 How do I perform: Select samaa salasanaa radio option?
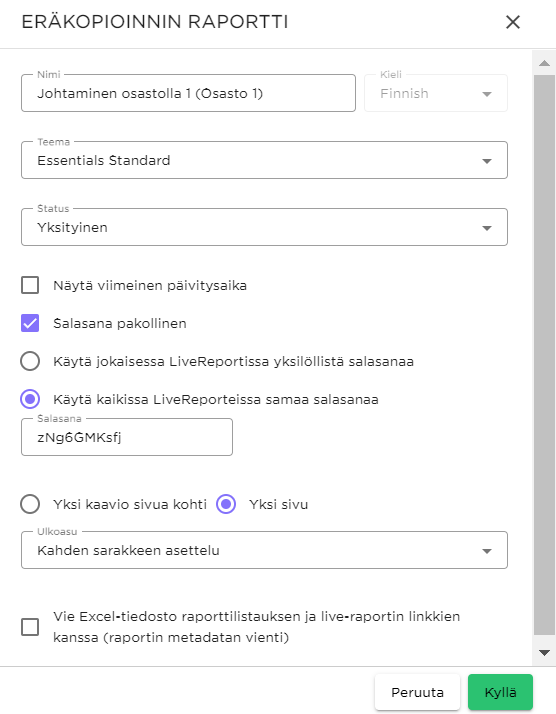point(30,399)
